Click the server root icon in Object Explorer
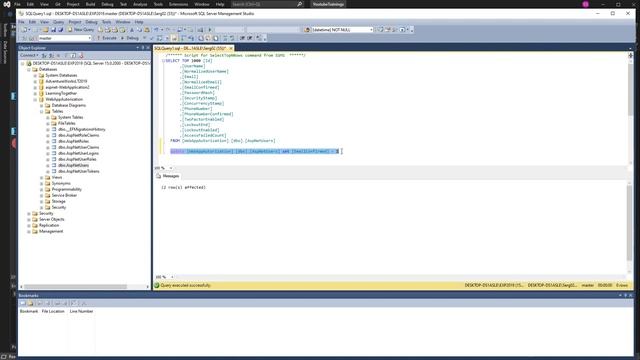The image size is (640, 360). 29,64
